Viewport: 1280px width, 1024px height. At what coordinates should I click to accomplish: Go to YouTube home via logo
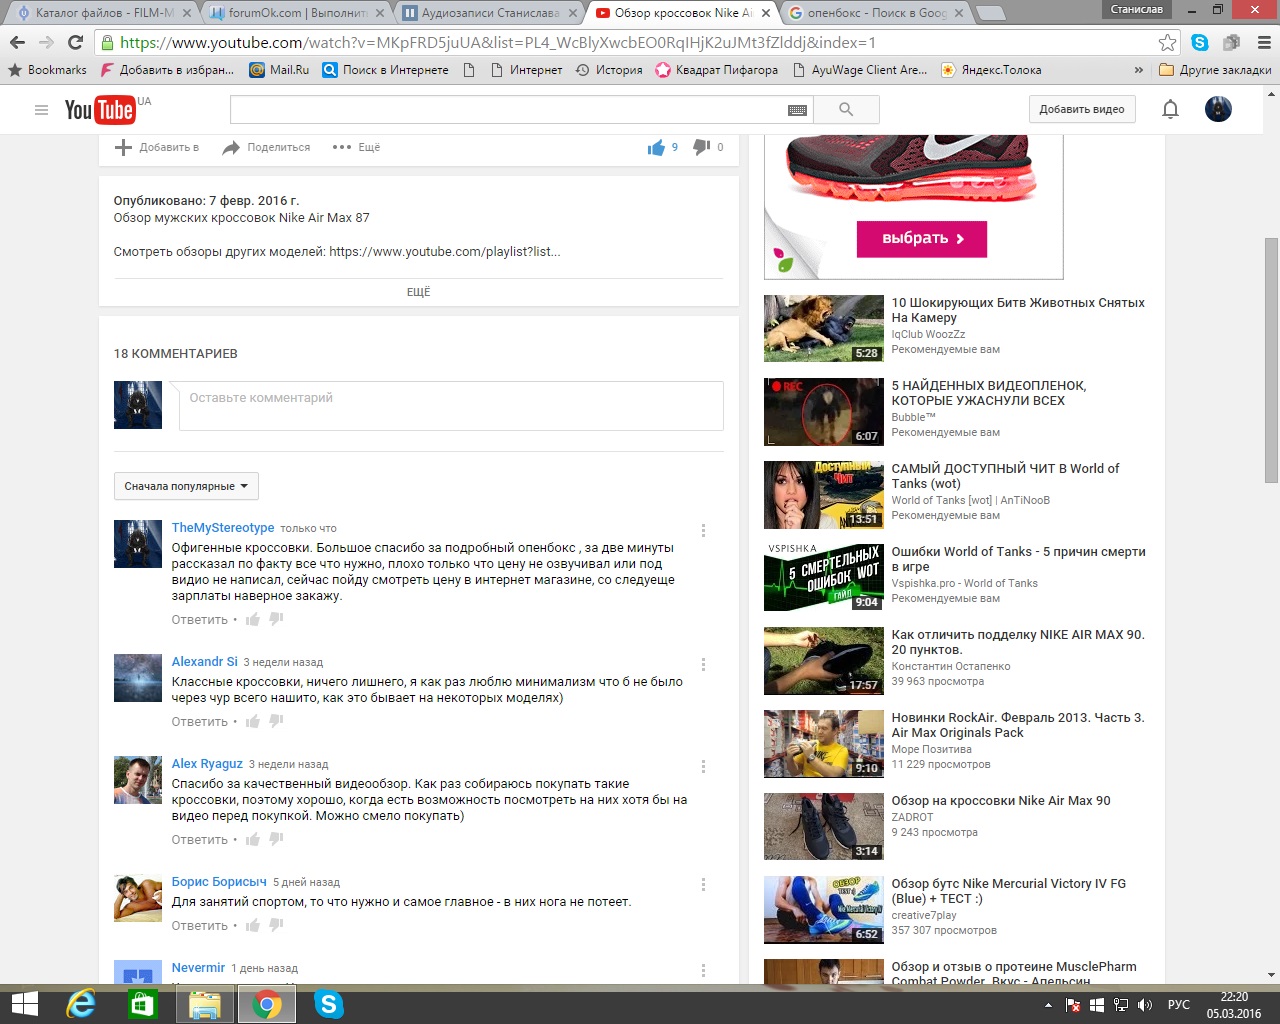(100, 110)
